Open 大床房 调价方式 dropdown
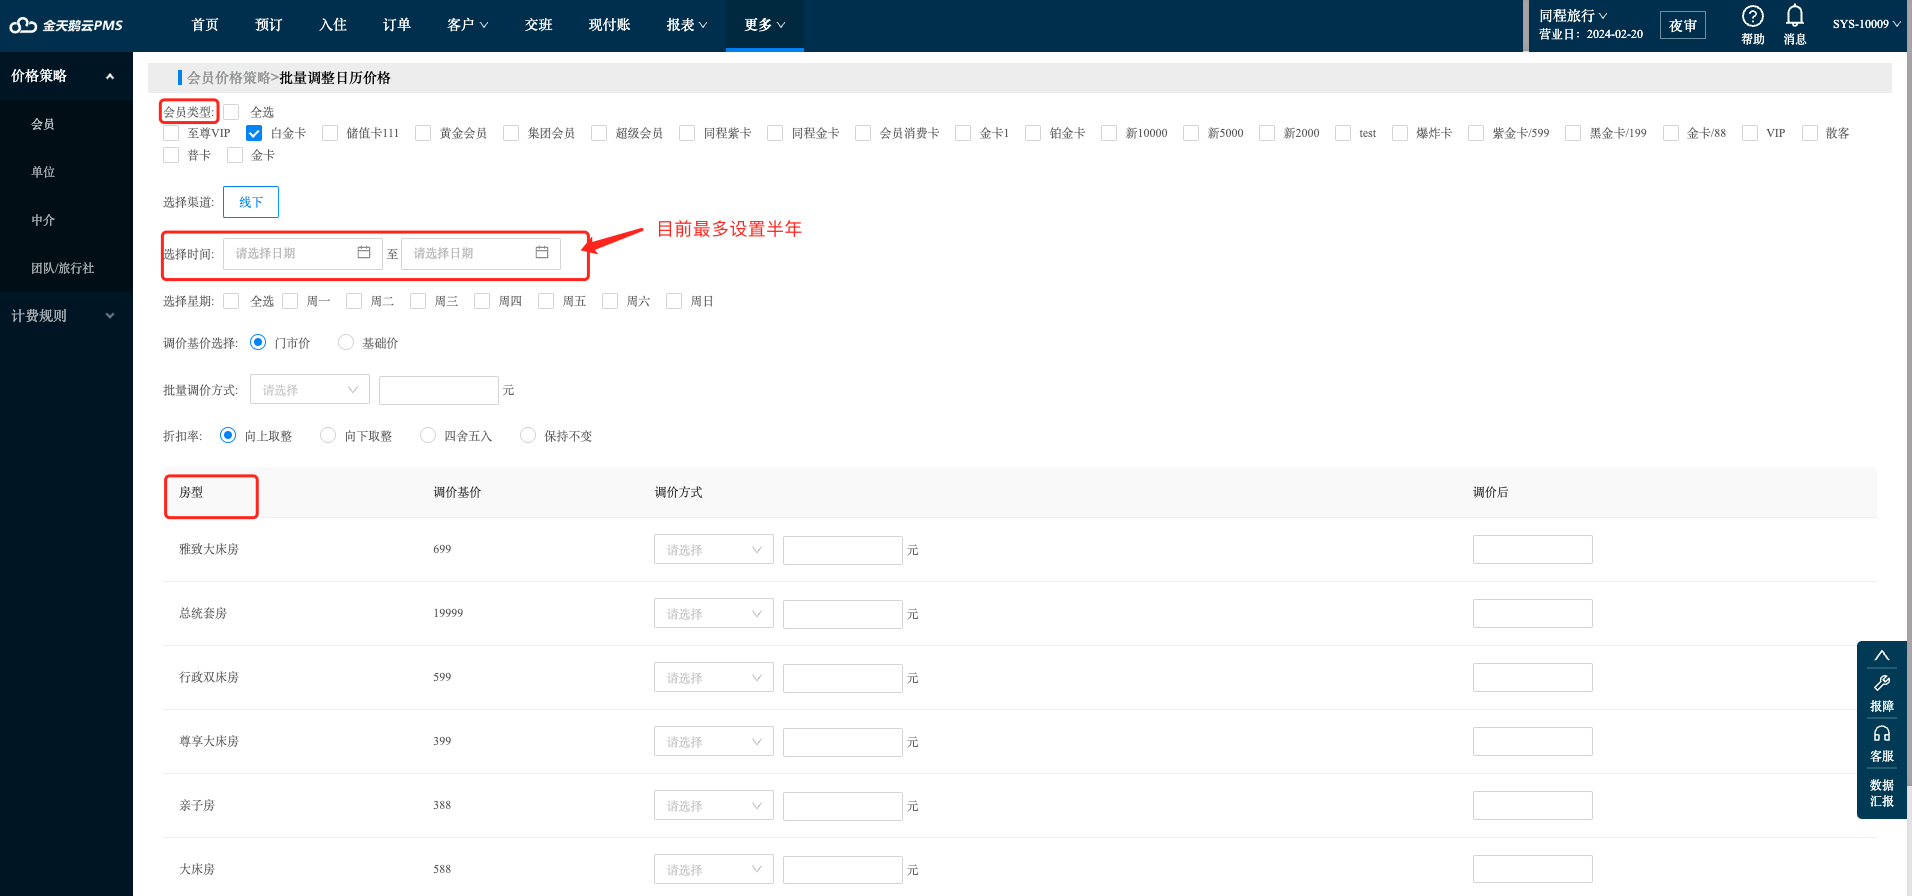 [714, 870]
